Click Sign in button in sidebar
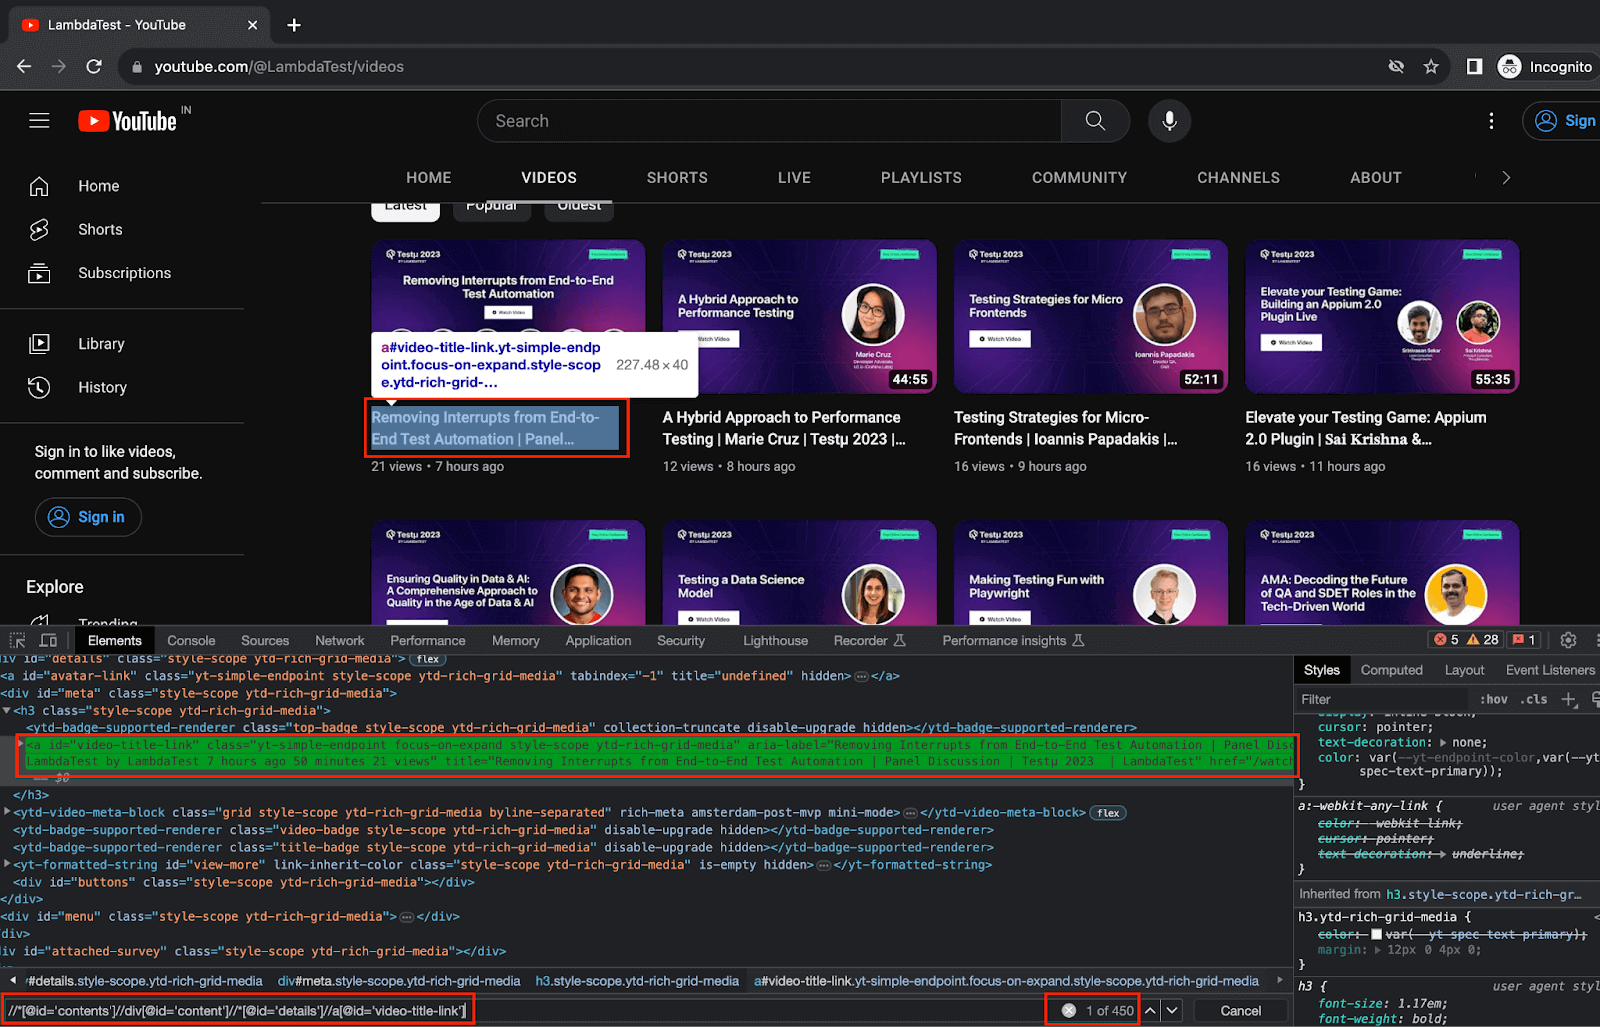 tap(88, 517)
